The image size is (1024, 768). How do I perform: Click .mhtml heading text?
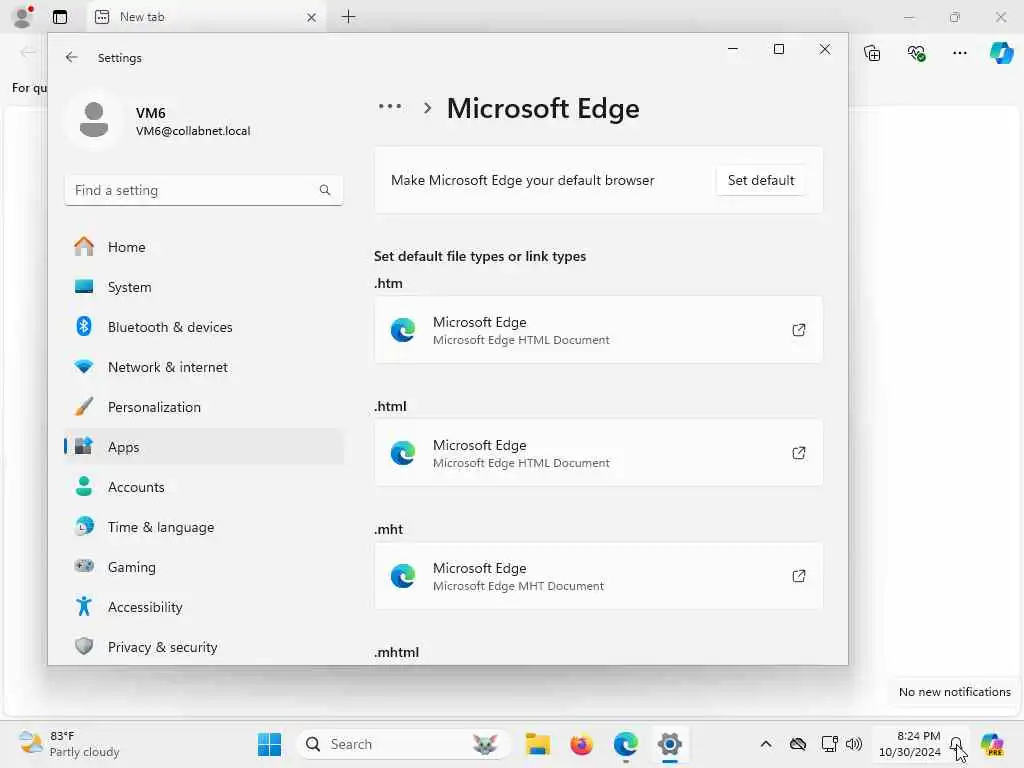[x=396, y=652]
